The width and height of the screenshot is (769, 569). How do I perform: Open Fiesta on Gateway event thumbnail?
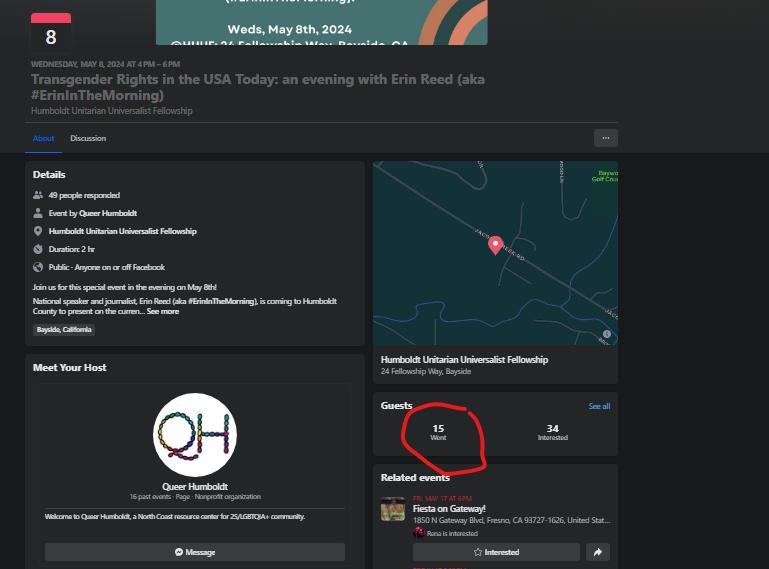(393, 510)
